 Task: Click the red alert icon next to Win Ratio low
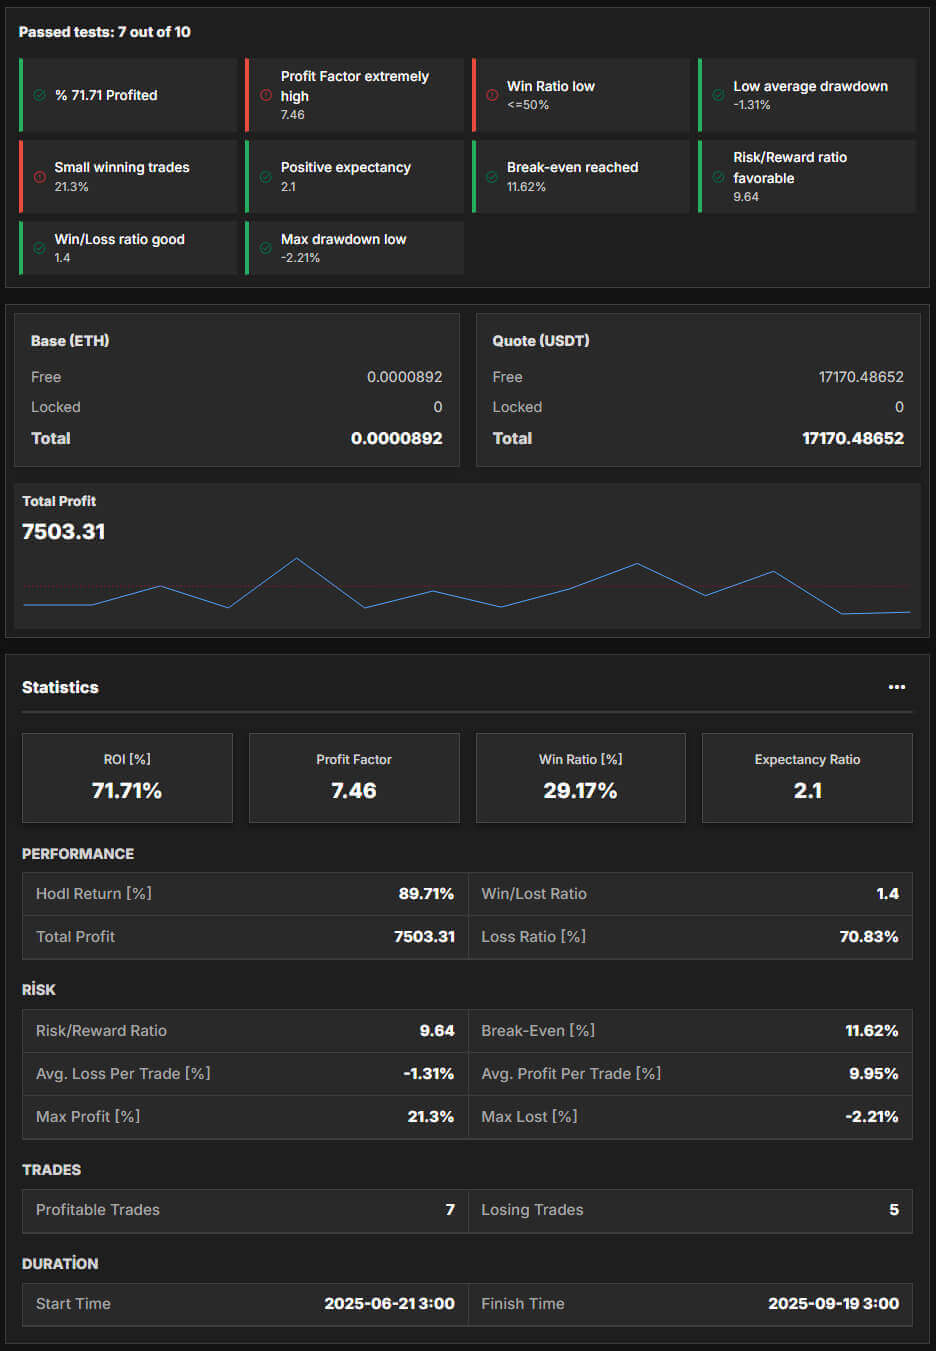click(x=492, y=95)
